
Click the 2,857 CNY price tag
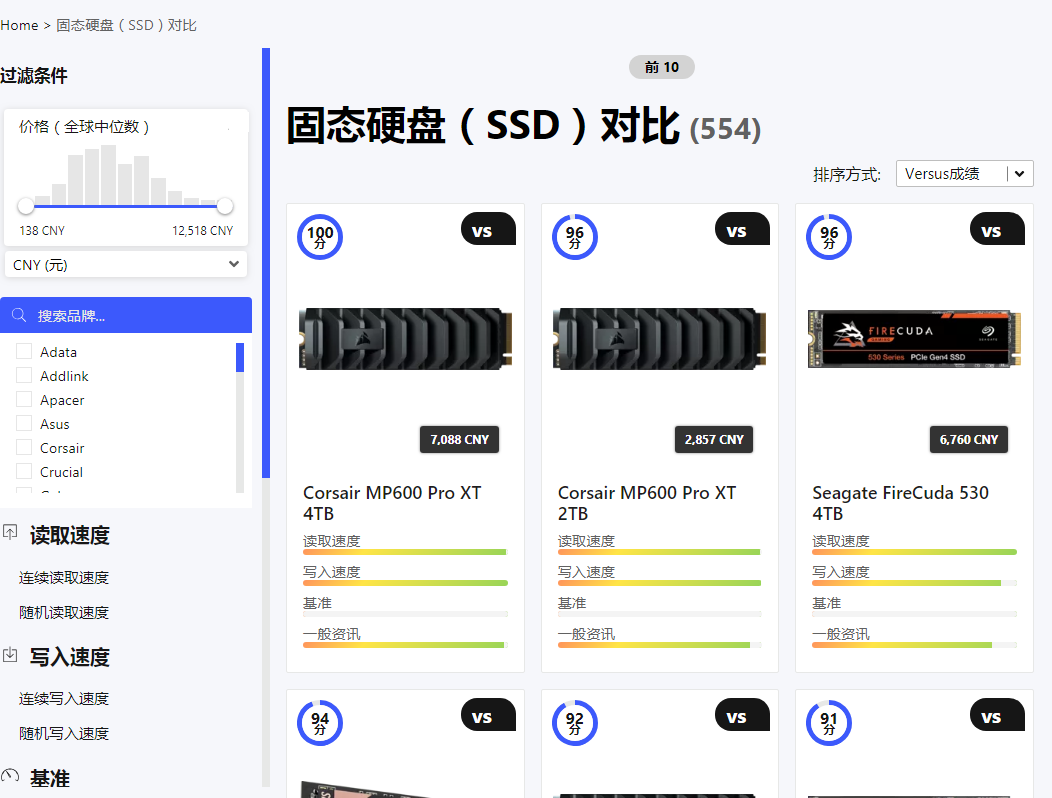coord(714,440)
